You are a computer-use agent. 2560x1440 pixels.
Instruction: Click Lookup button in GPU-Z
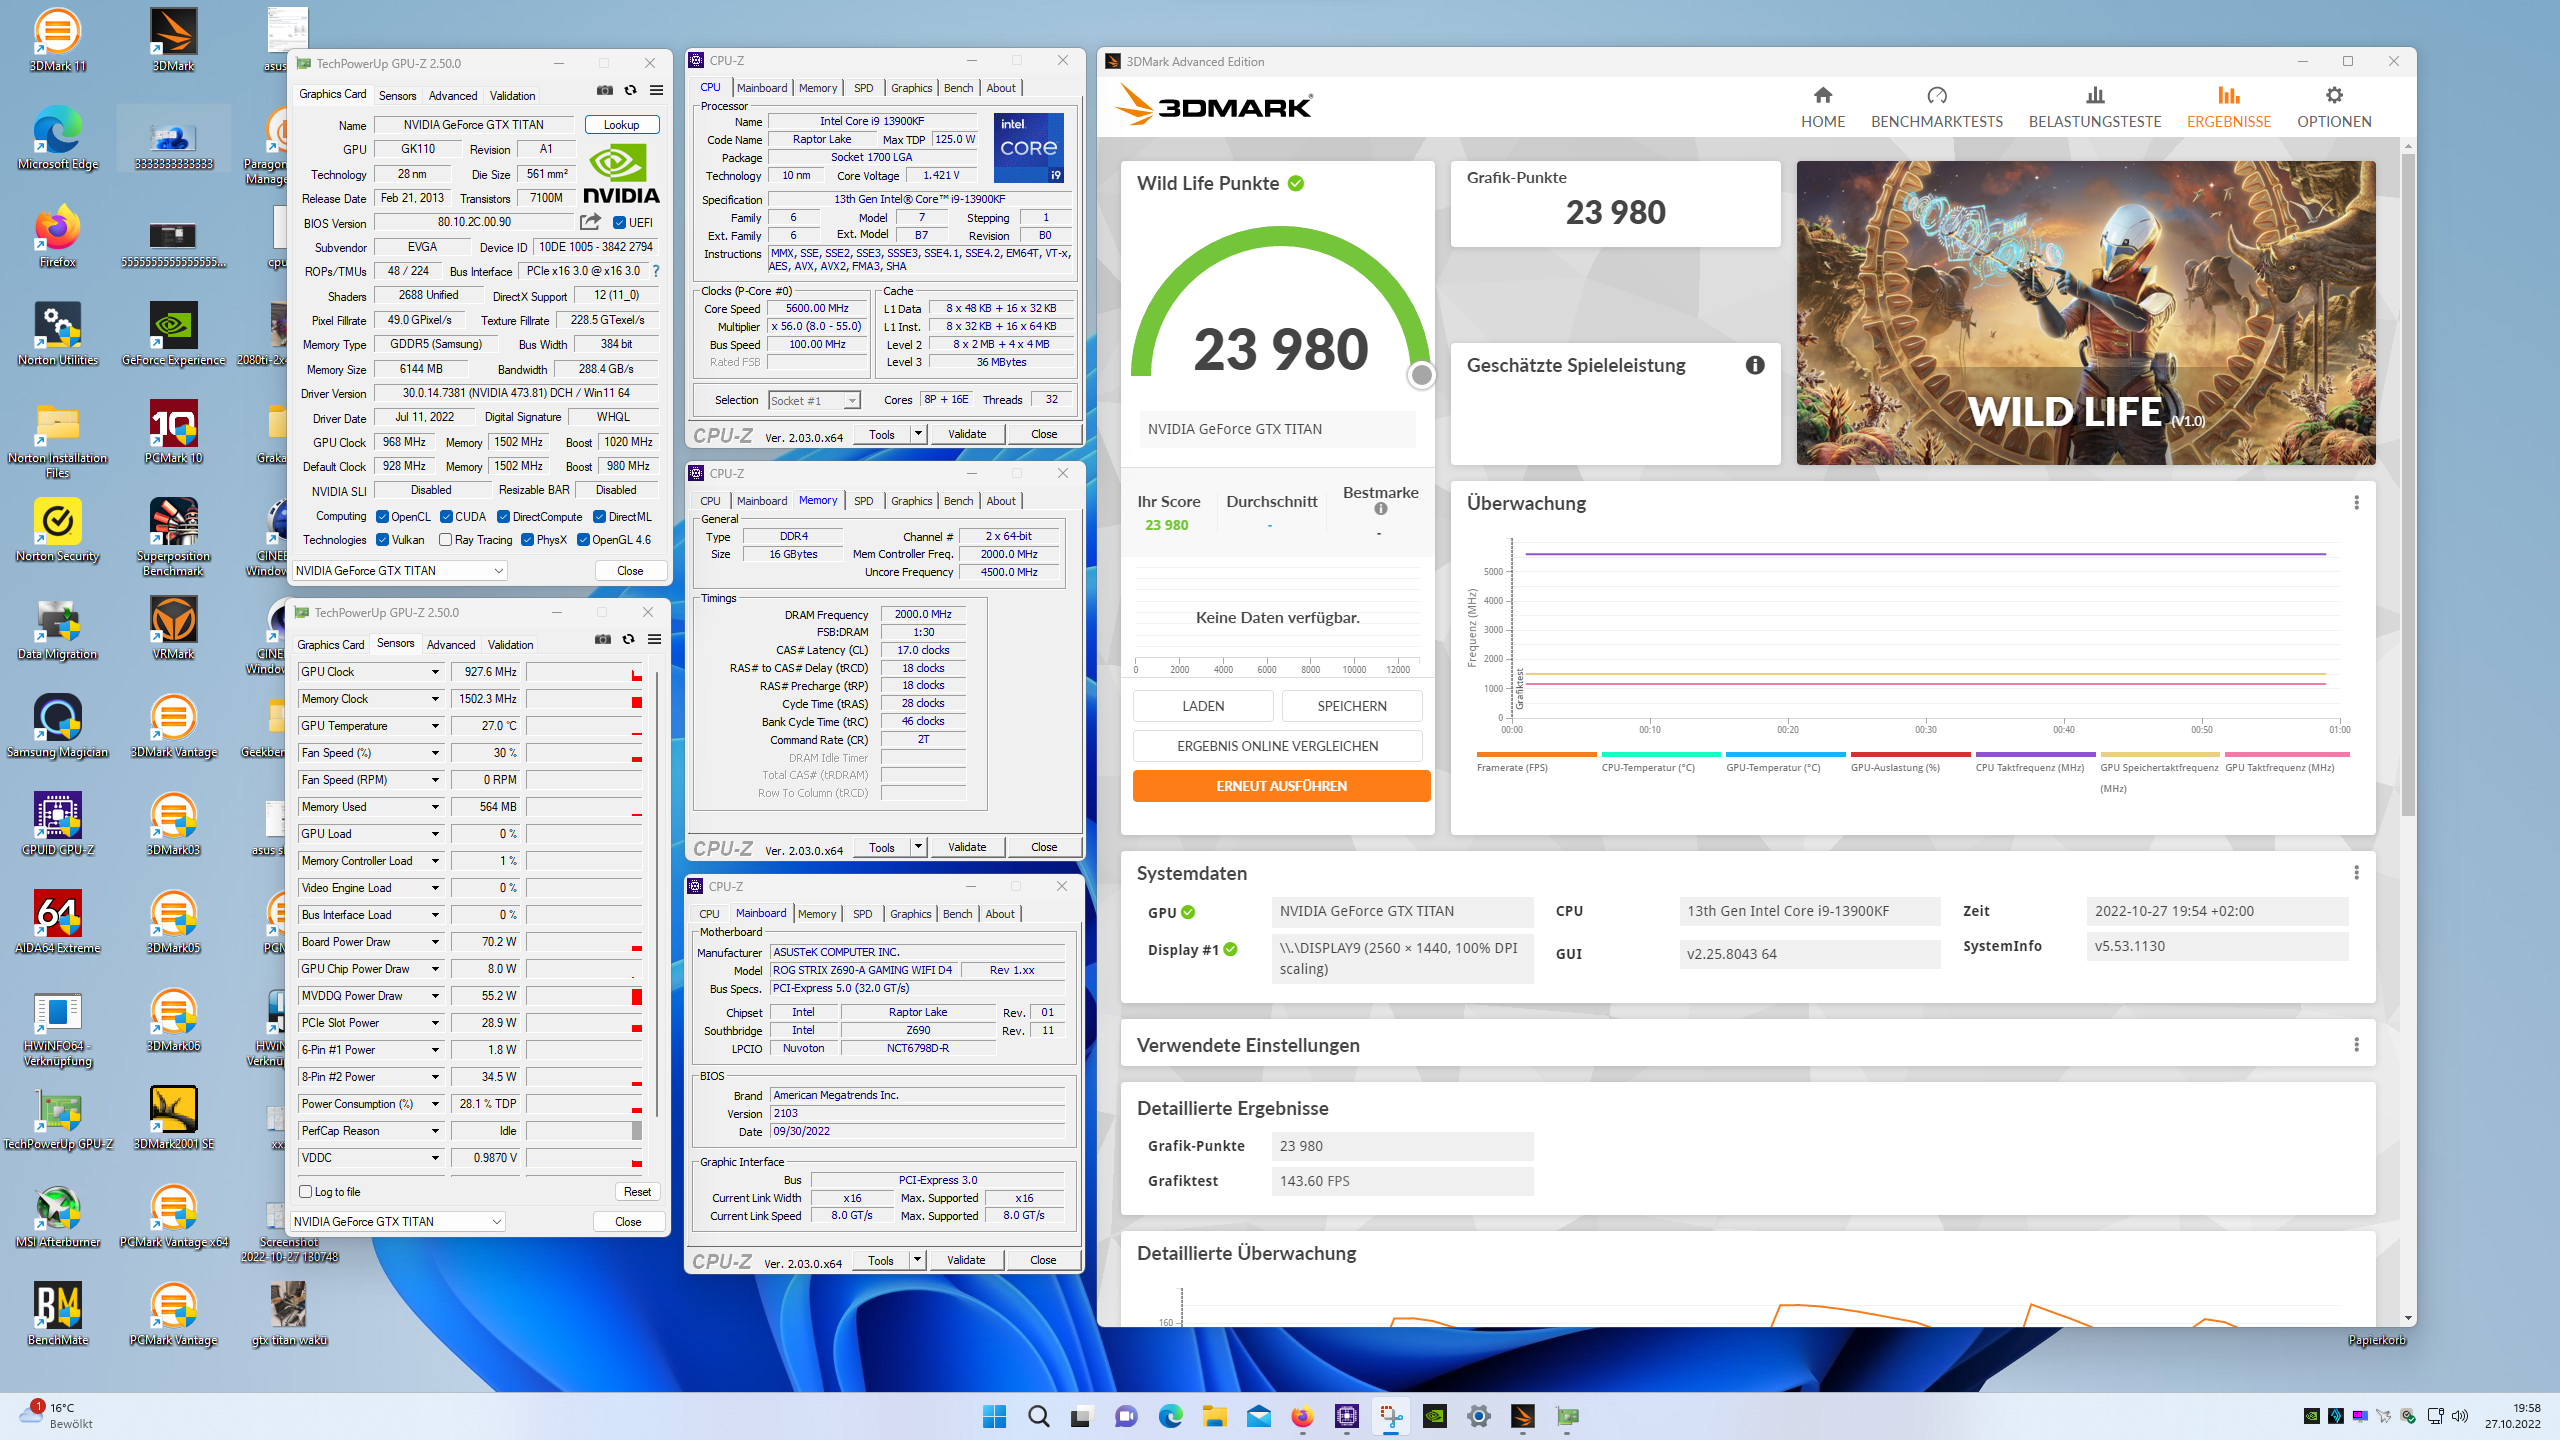(621, 125)
